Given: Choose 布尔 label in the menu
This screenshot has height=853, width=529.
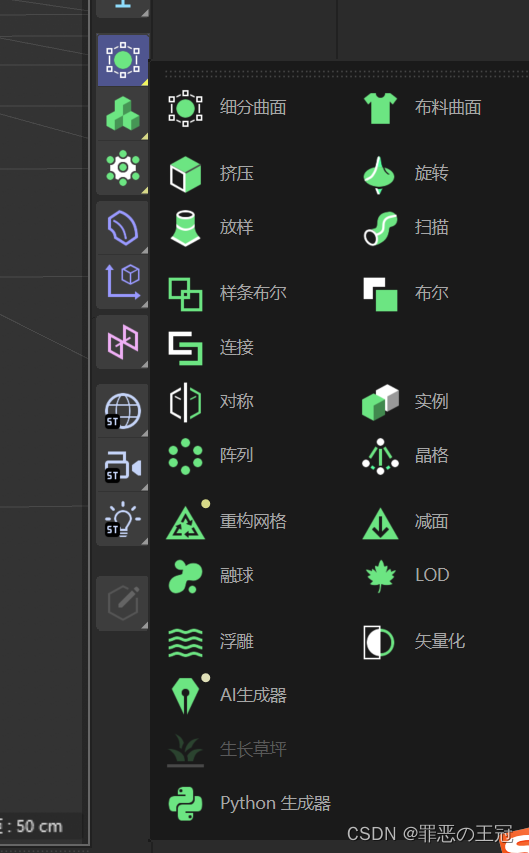Looking at the screenshot, I should [x=432, y=293].
